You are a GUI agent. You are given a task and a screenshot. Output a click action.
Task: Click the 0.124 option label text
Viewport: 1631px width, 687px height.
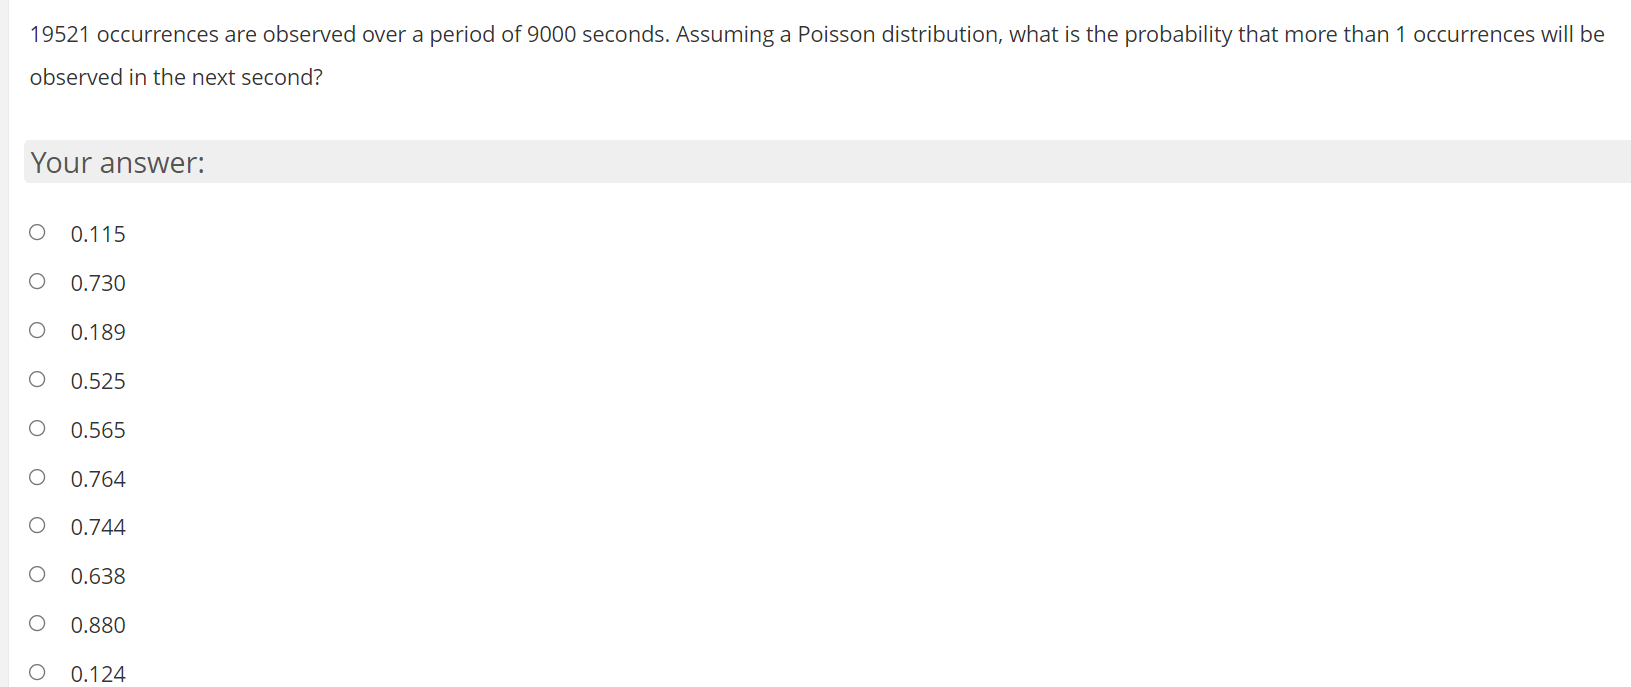(x=98, y=673)
